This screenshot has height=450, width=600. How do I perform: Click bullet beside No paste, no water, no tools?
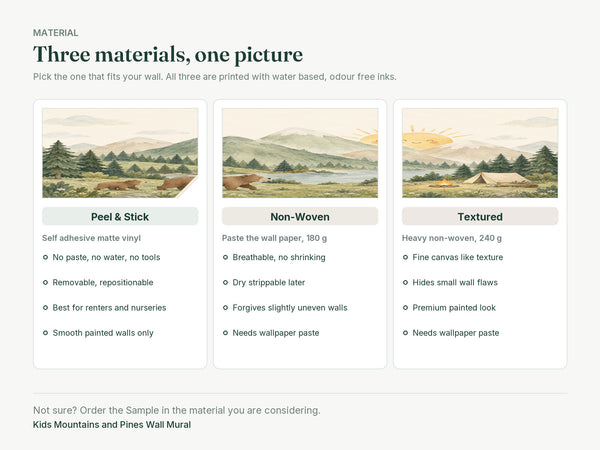click(x=45, y=257)
